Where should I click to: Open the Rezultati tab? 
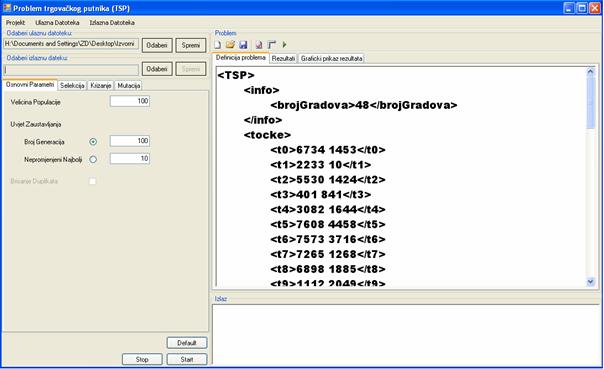[283, 59]
